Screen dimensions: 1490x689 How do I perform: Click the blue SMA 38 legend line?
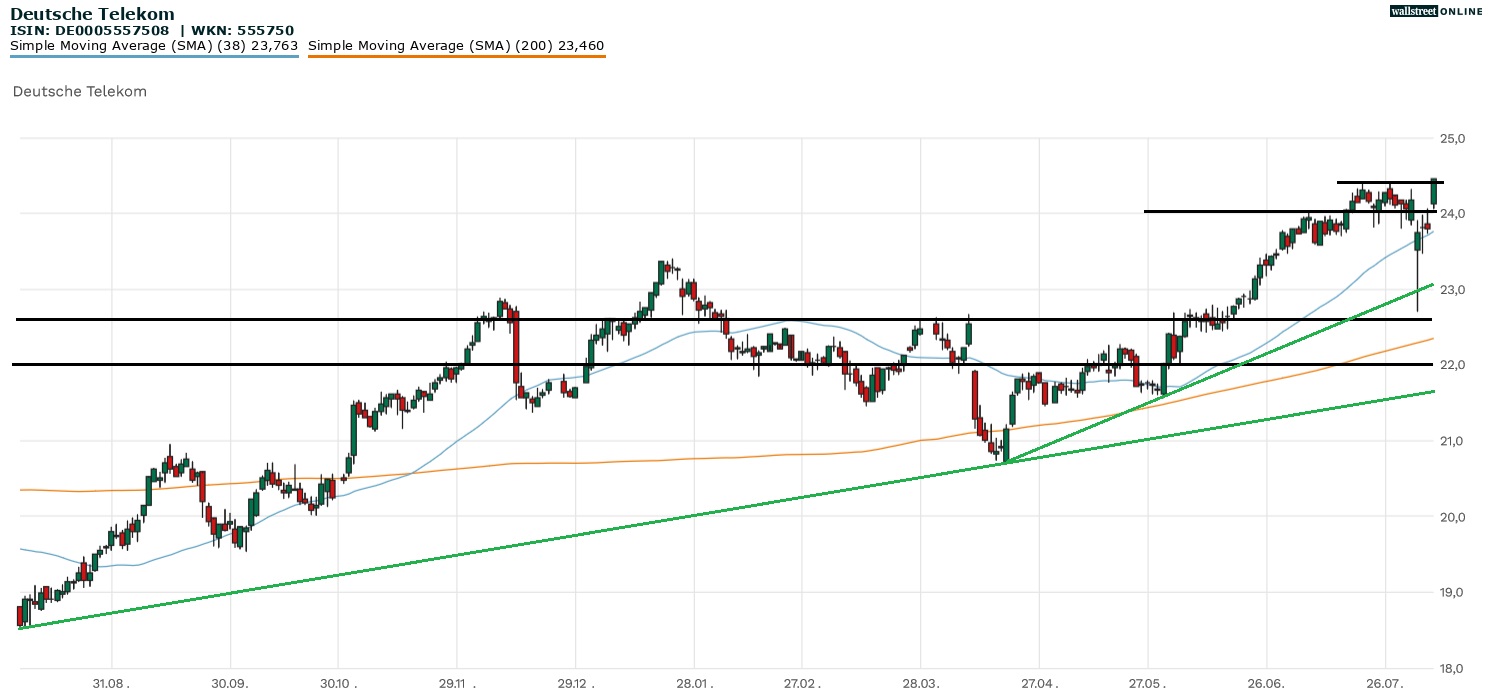pyautogui.click(x=154, y=56)
